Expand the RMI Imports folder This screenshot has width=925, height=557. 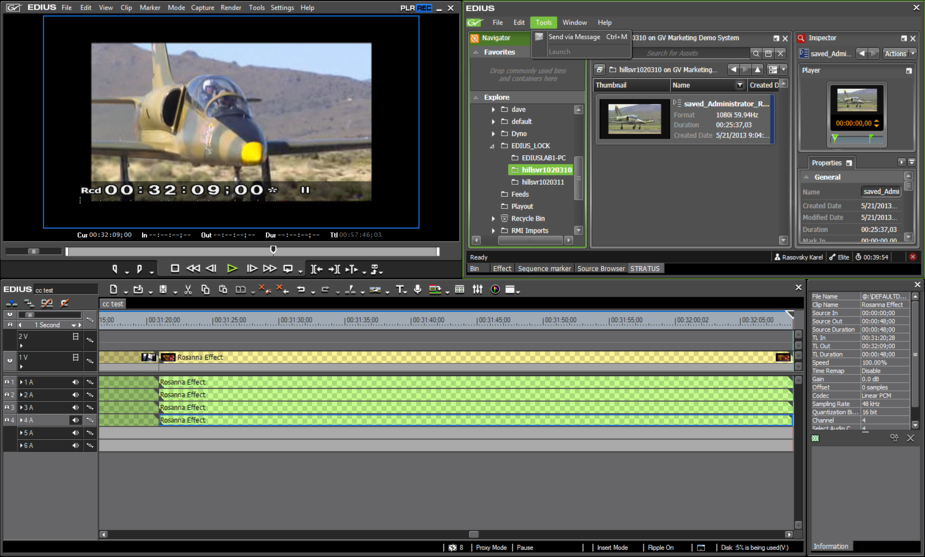[493, 231]
